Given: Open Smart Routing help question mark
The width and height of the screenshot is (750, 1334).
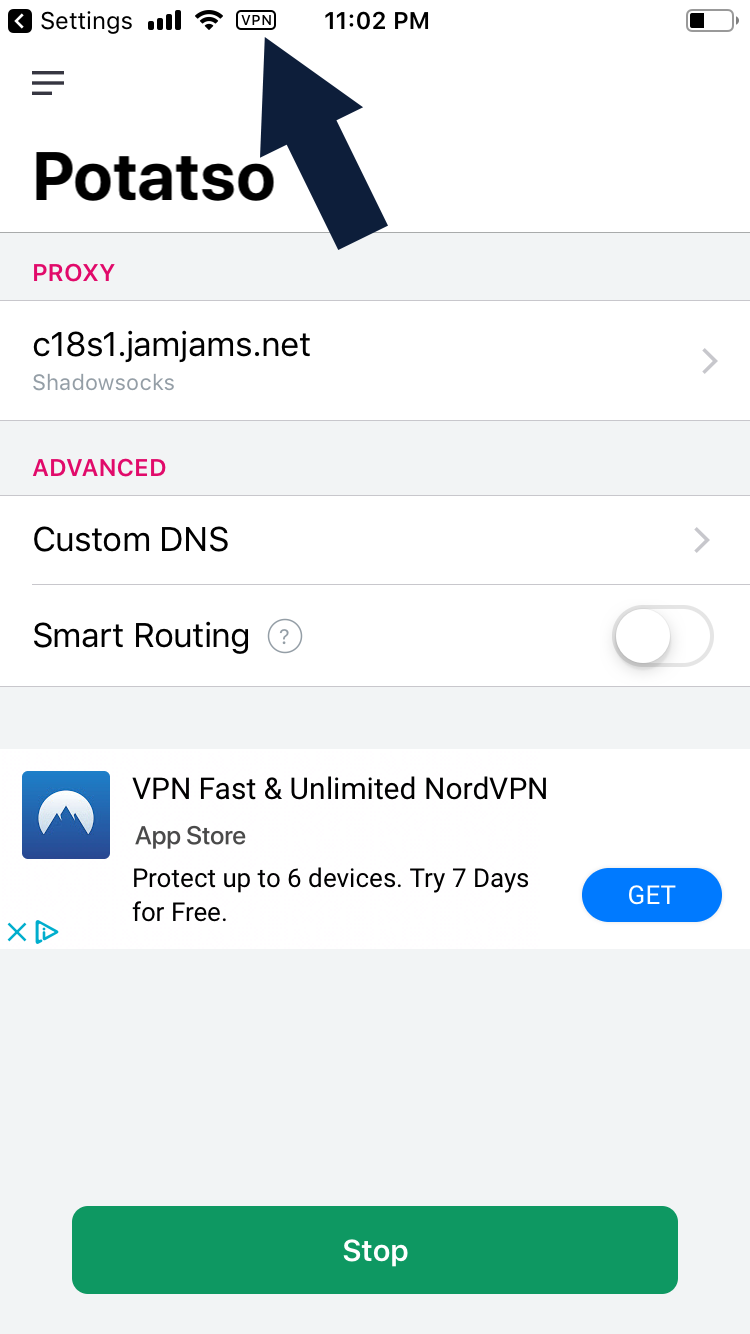Looking at the screenshot, I should 285,636.
